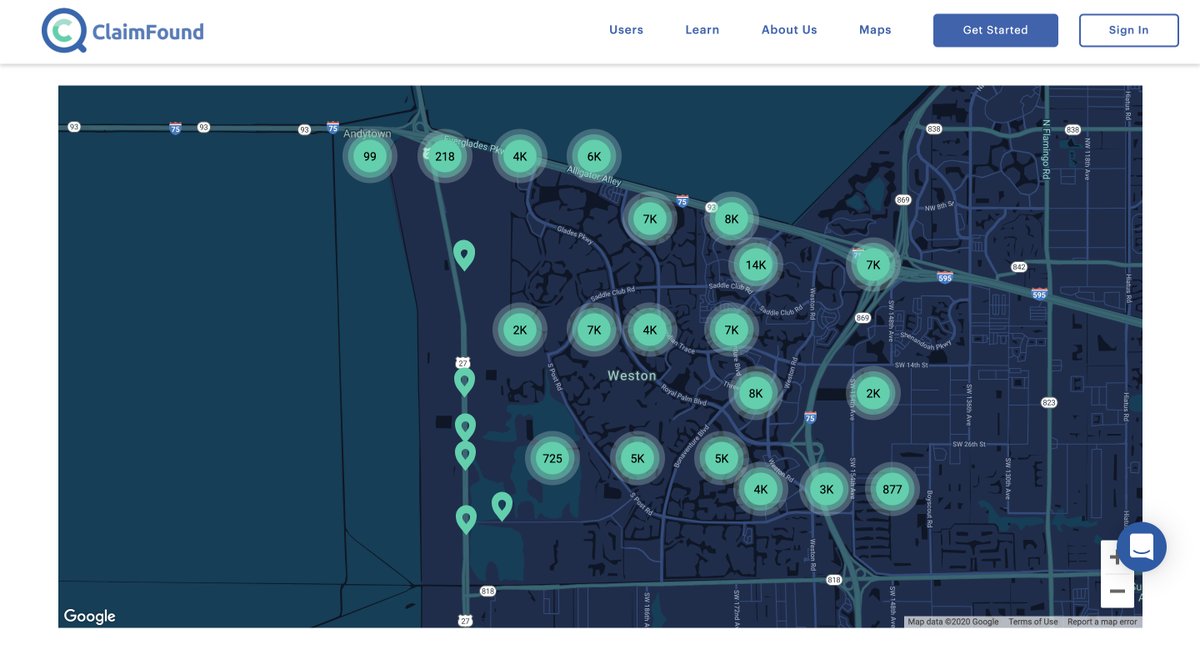Open the 3K cluster marker
This screenshot has height=655, width=1200.
coord(826,489)
